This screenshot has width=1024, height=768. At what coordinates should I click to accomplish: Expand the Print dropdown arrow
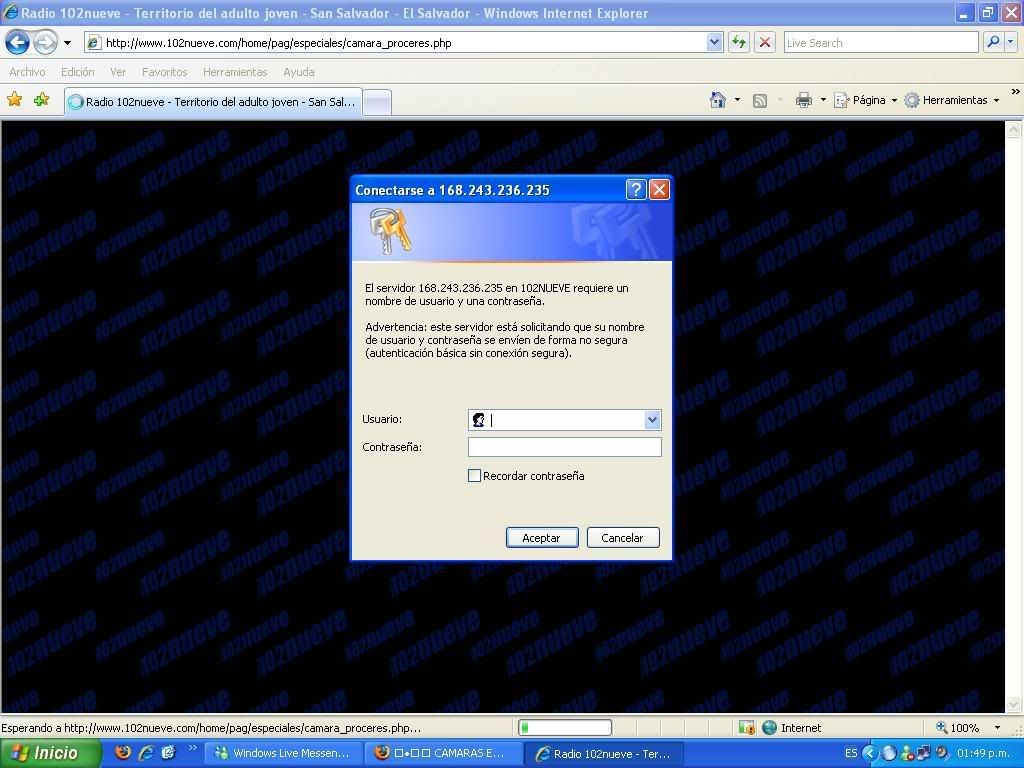823,100
